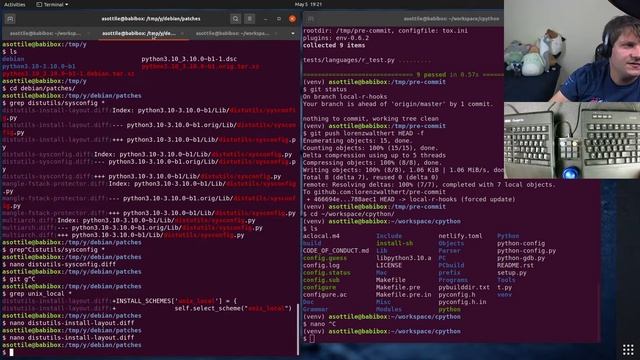Click 'python-config.py' file name
This screenshot has height=360, width=640.
point(526,251)
